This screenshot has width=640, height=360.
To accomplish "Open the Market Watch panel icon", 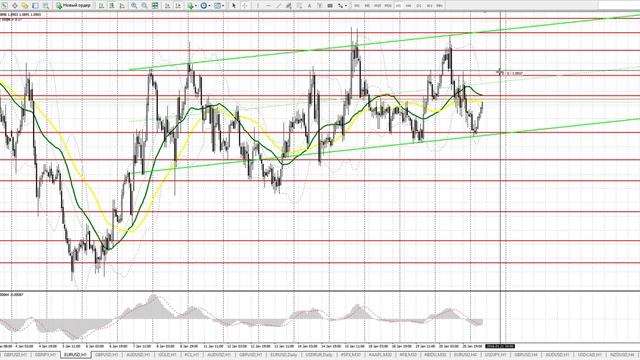I will tap(4, 5).
